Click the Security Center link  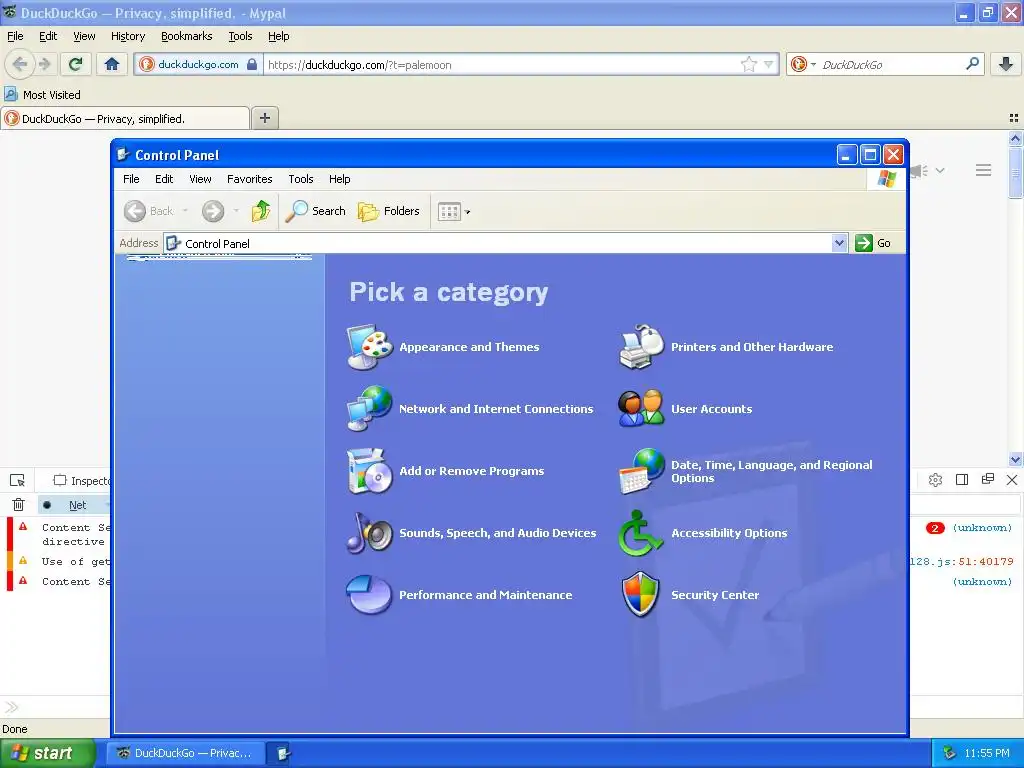pyautogui.click(x=715, y=595)
